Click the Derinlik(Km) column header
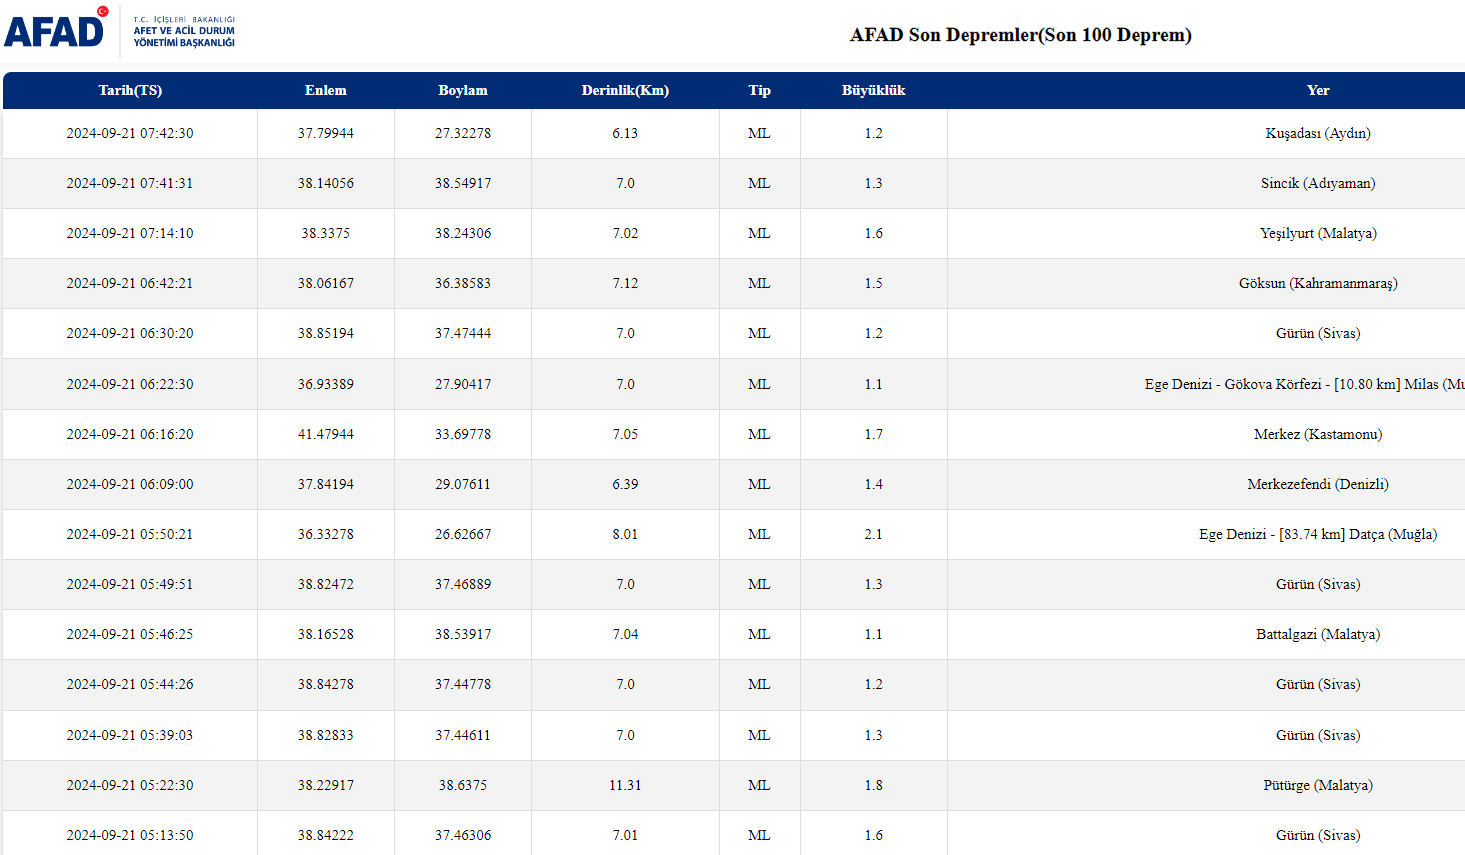The height and width of the screenshot is (855, 1465). [x=625, y=90]
